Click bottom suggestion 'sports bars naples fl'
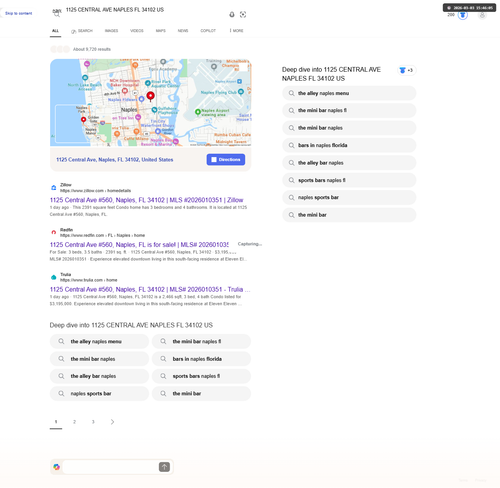The image size is (500, 488). (201, 376)
